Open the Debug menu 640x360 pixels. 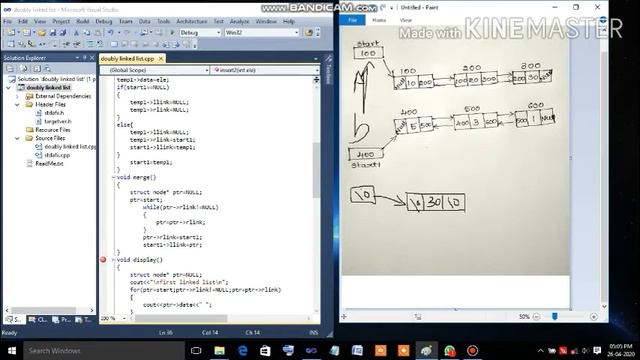tap(104, 21)
